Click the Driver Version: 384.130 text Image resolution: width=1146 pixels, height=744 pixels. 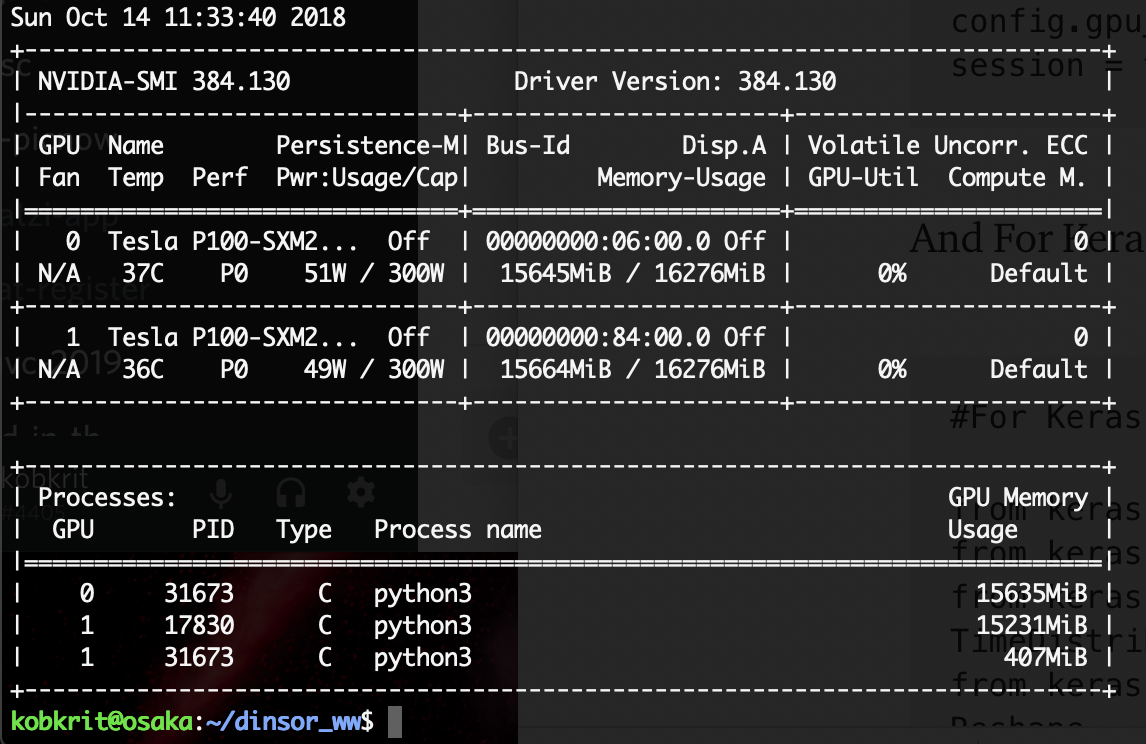(675, 81)
